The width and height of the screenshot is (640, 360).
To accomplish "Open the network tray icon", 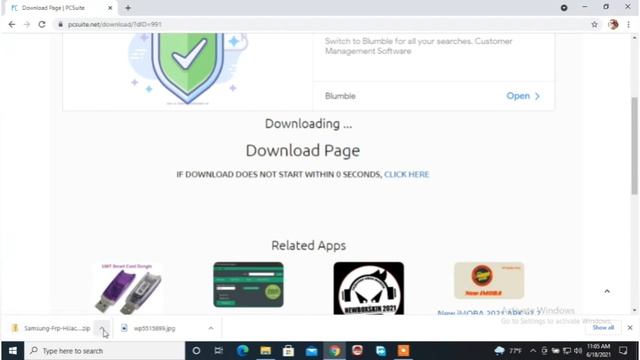I will pos(567,351).
